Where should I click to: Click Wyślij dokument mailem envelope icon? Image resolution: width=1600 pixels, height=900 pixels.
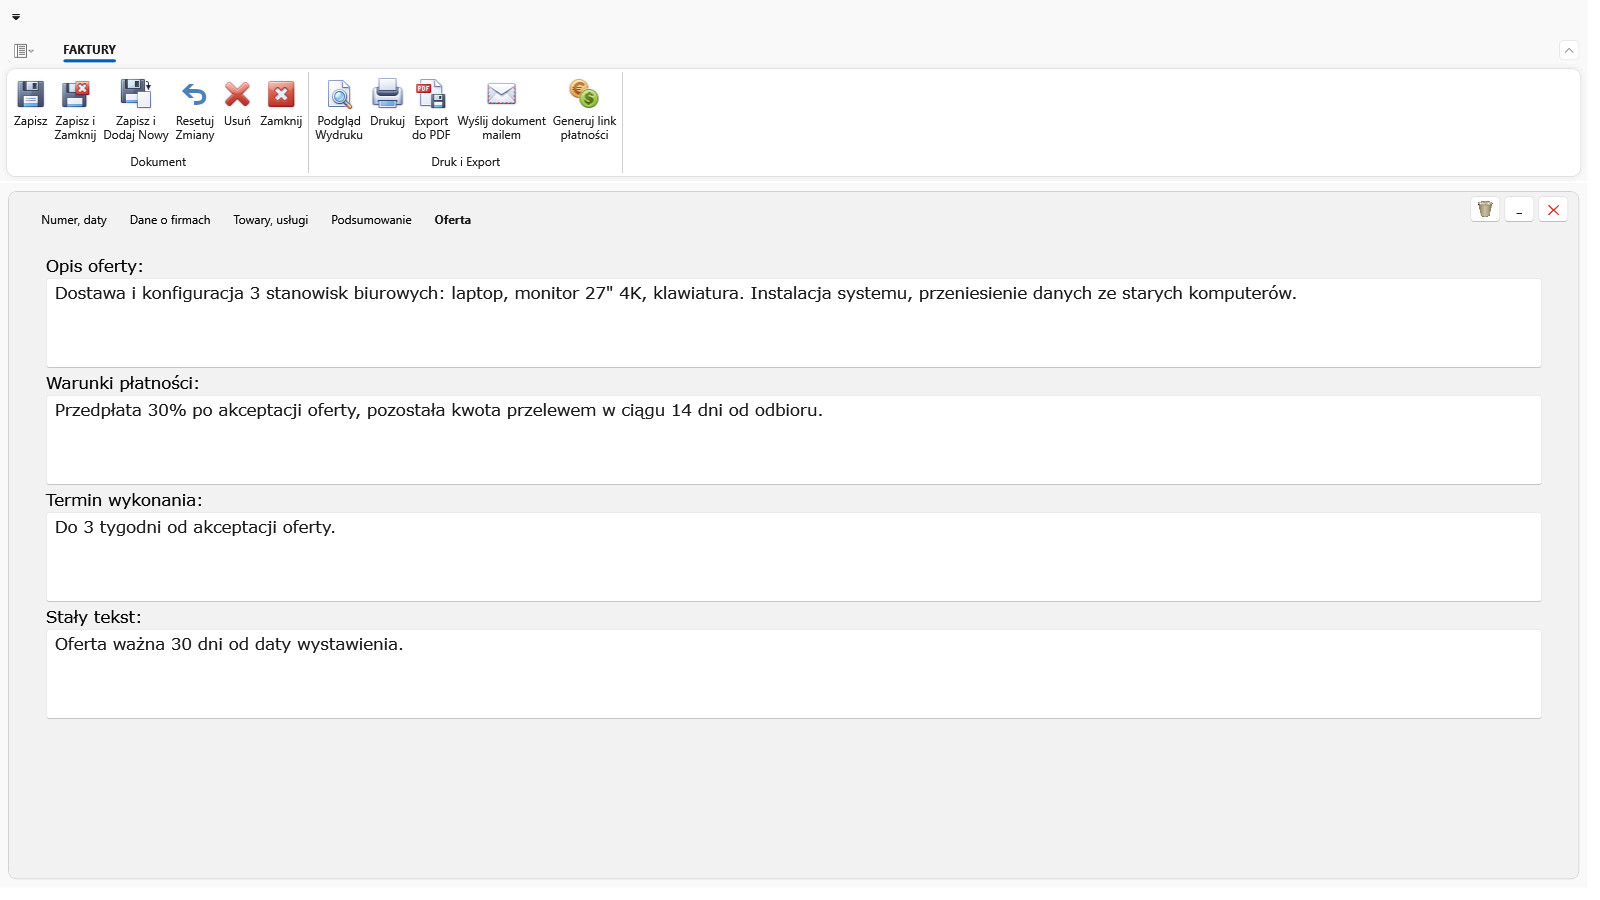(501, 95)
